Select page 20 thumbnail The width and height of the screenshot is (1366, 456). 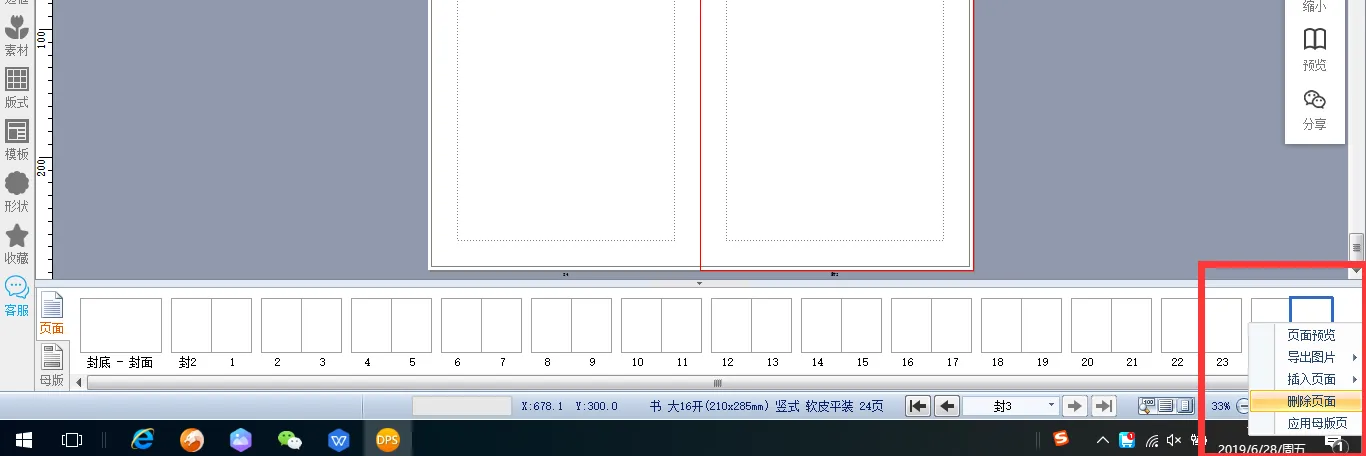point(1091,325)
